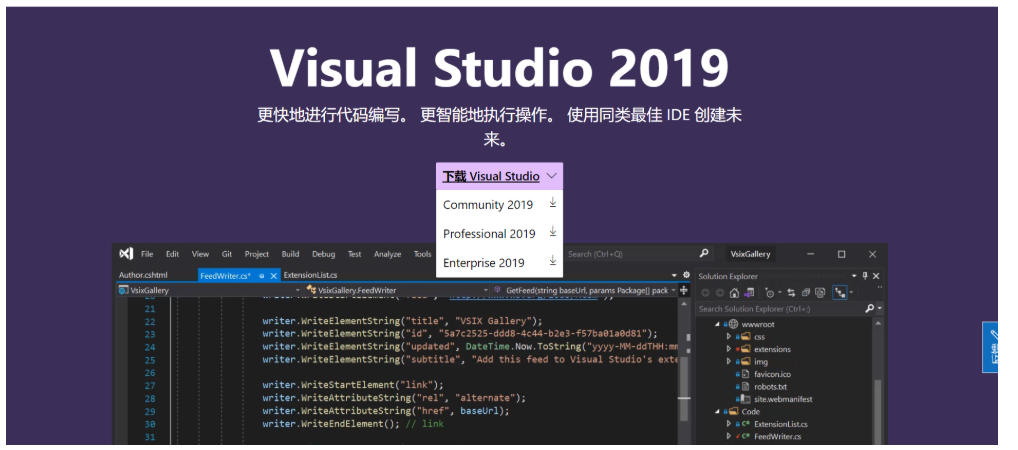Open the Project menu
The width and height of the screenshot is (1018, 450).
256,254
